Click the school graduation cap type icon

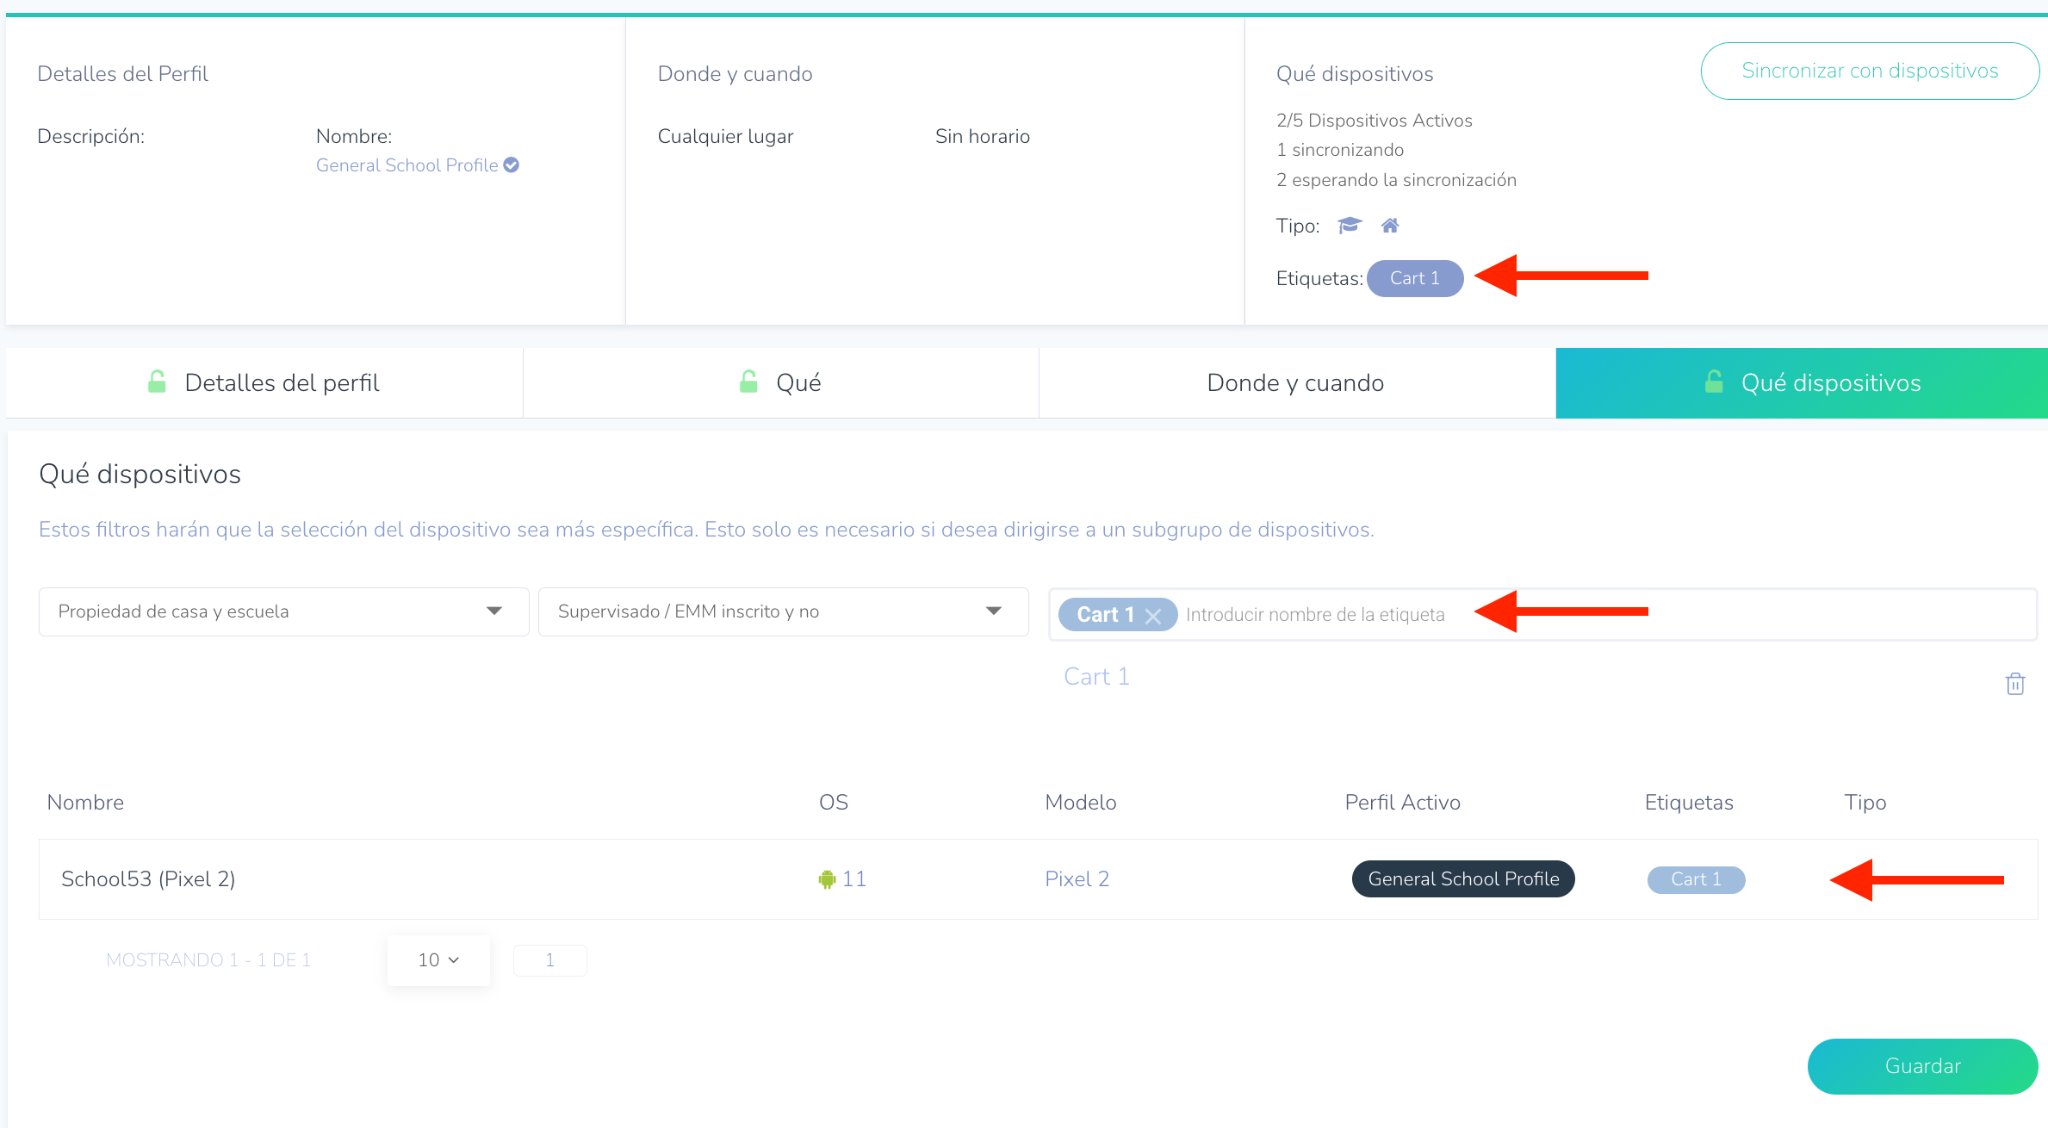pos(1349,225)
